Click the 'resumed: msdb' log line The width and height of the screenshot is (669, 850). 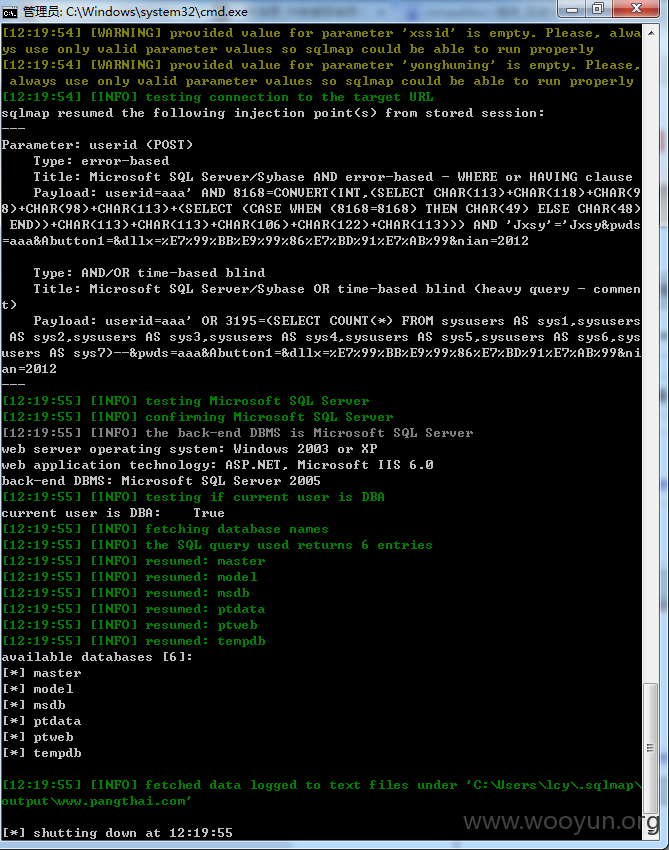coord(126,593)
